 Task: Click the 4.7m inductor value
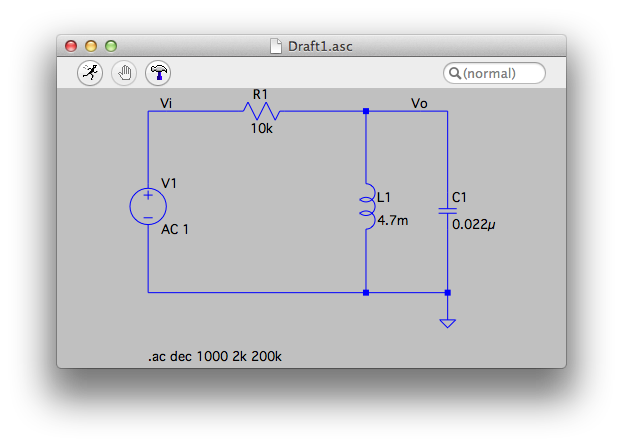[392, 220]
